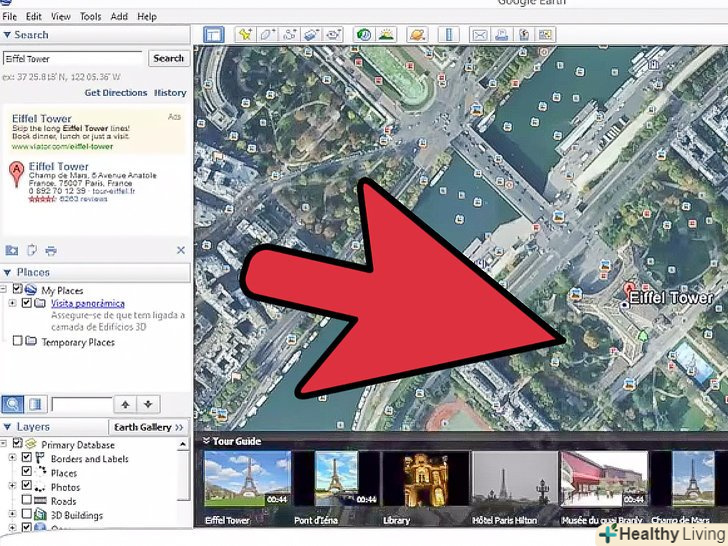Open the View menu
The image size is (728, 546).
(61, 17)
